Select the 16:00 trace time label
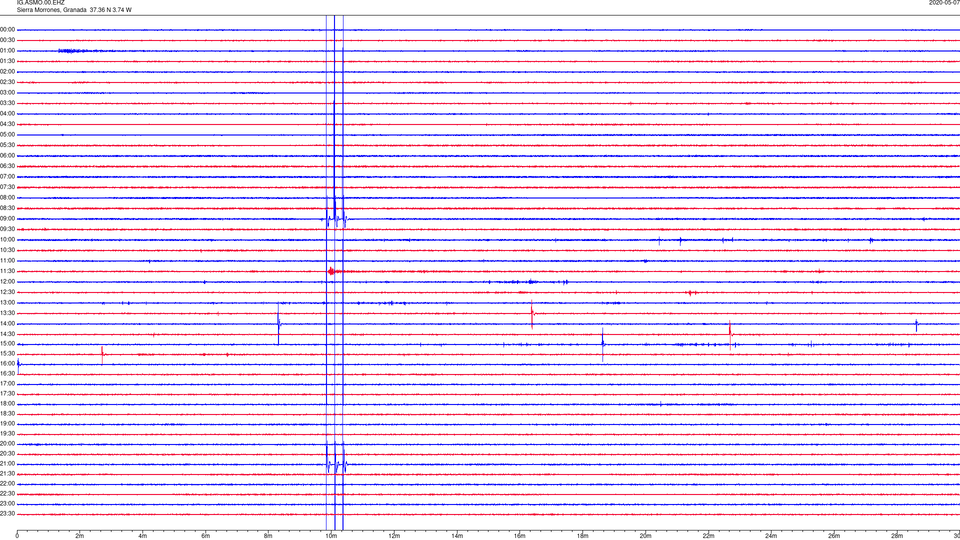This screenshot has height=540, width=960. point(7,363)
